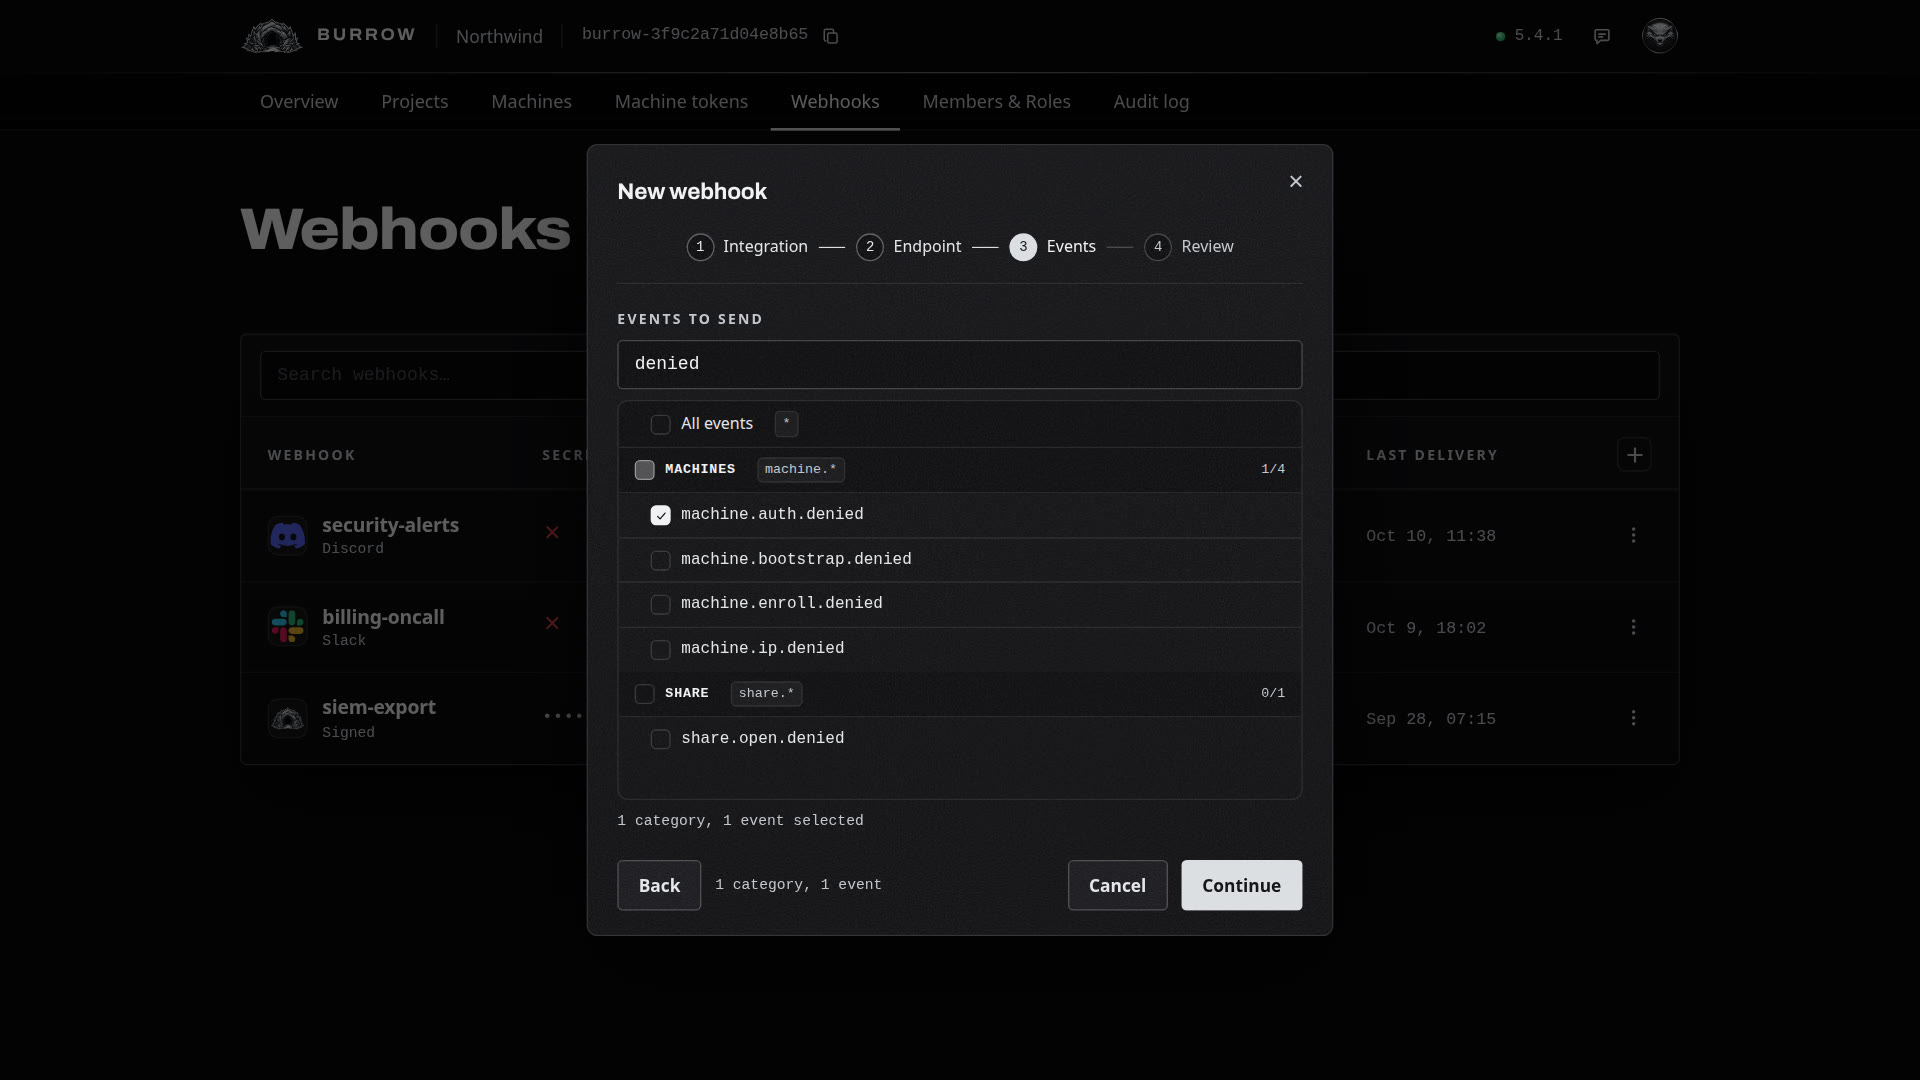Open Members & Roles tab
The height and width of the screenshot is (1080, 1920).
997,102
